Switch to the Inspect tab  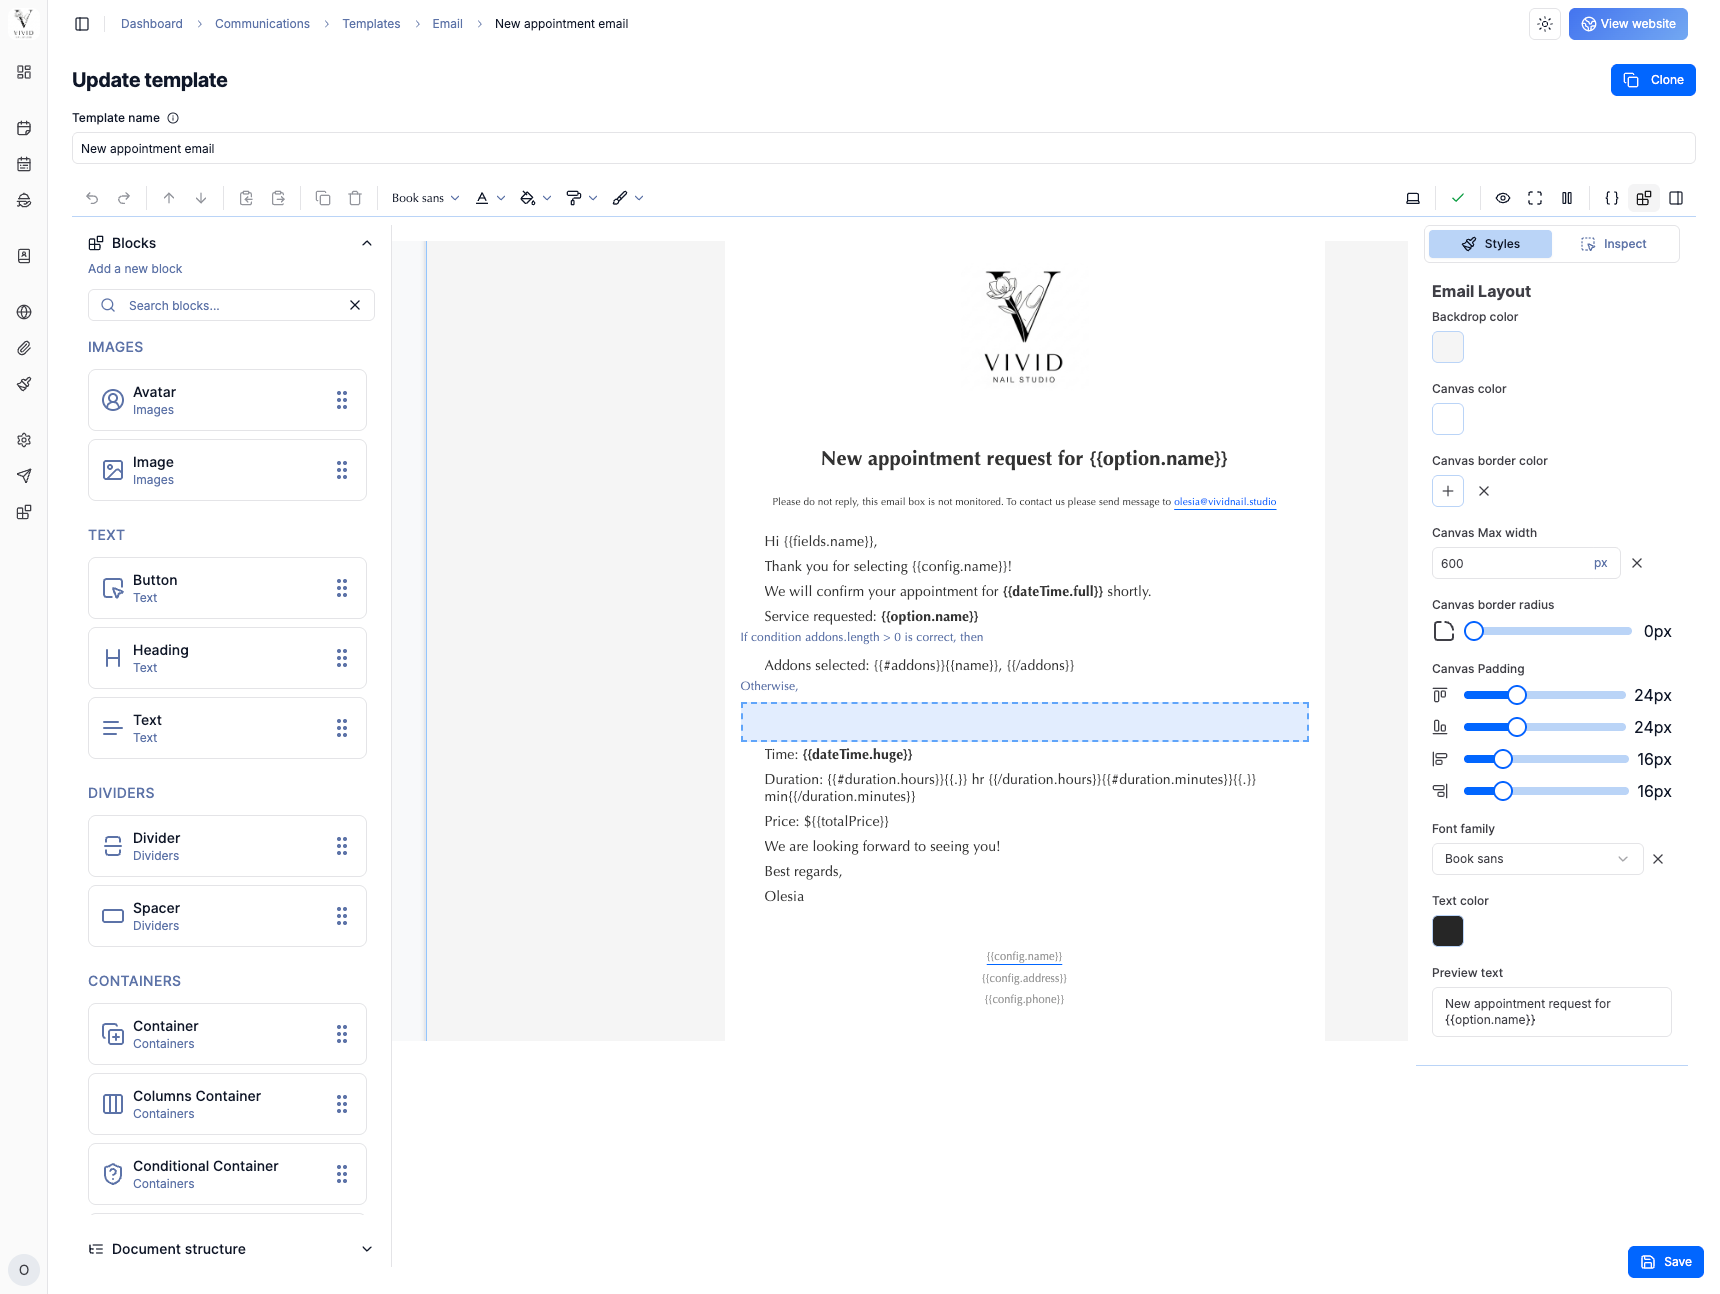pyautogui.click(x=1614, y=243)
